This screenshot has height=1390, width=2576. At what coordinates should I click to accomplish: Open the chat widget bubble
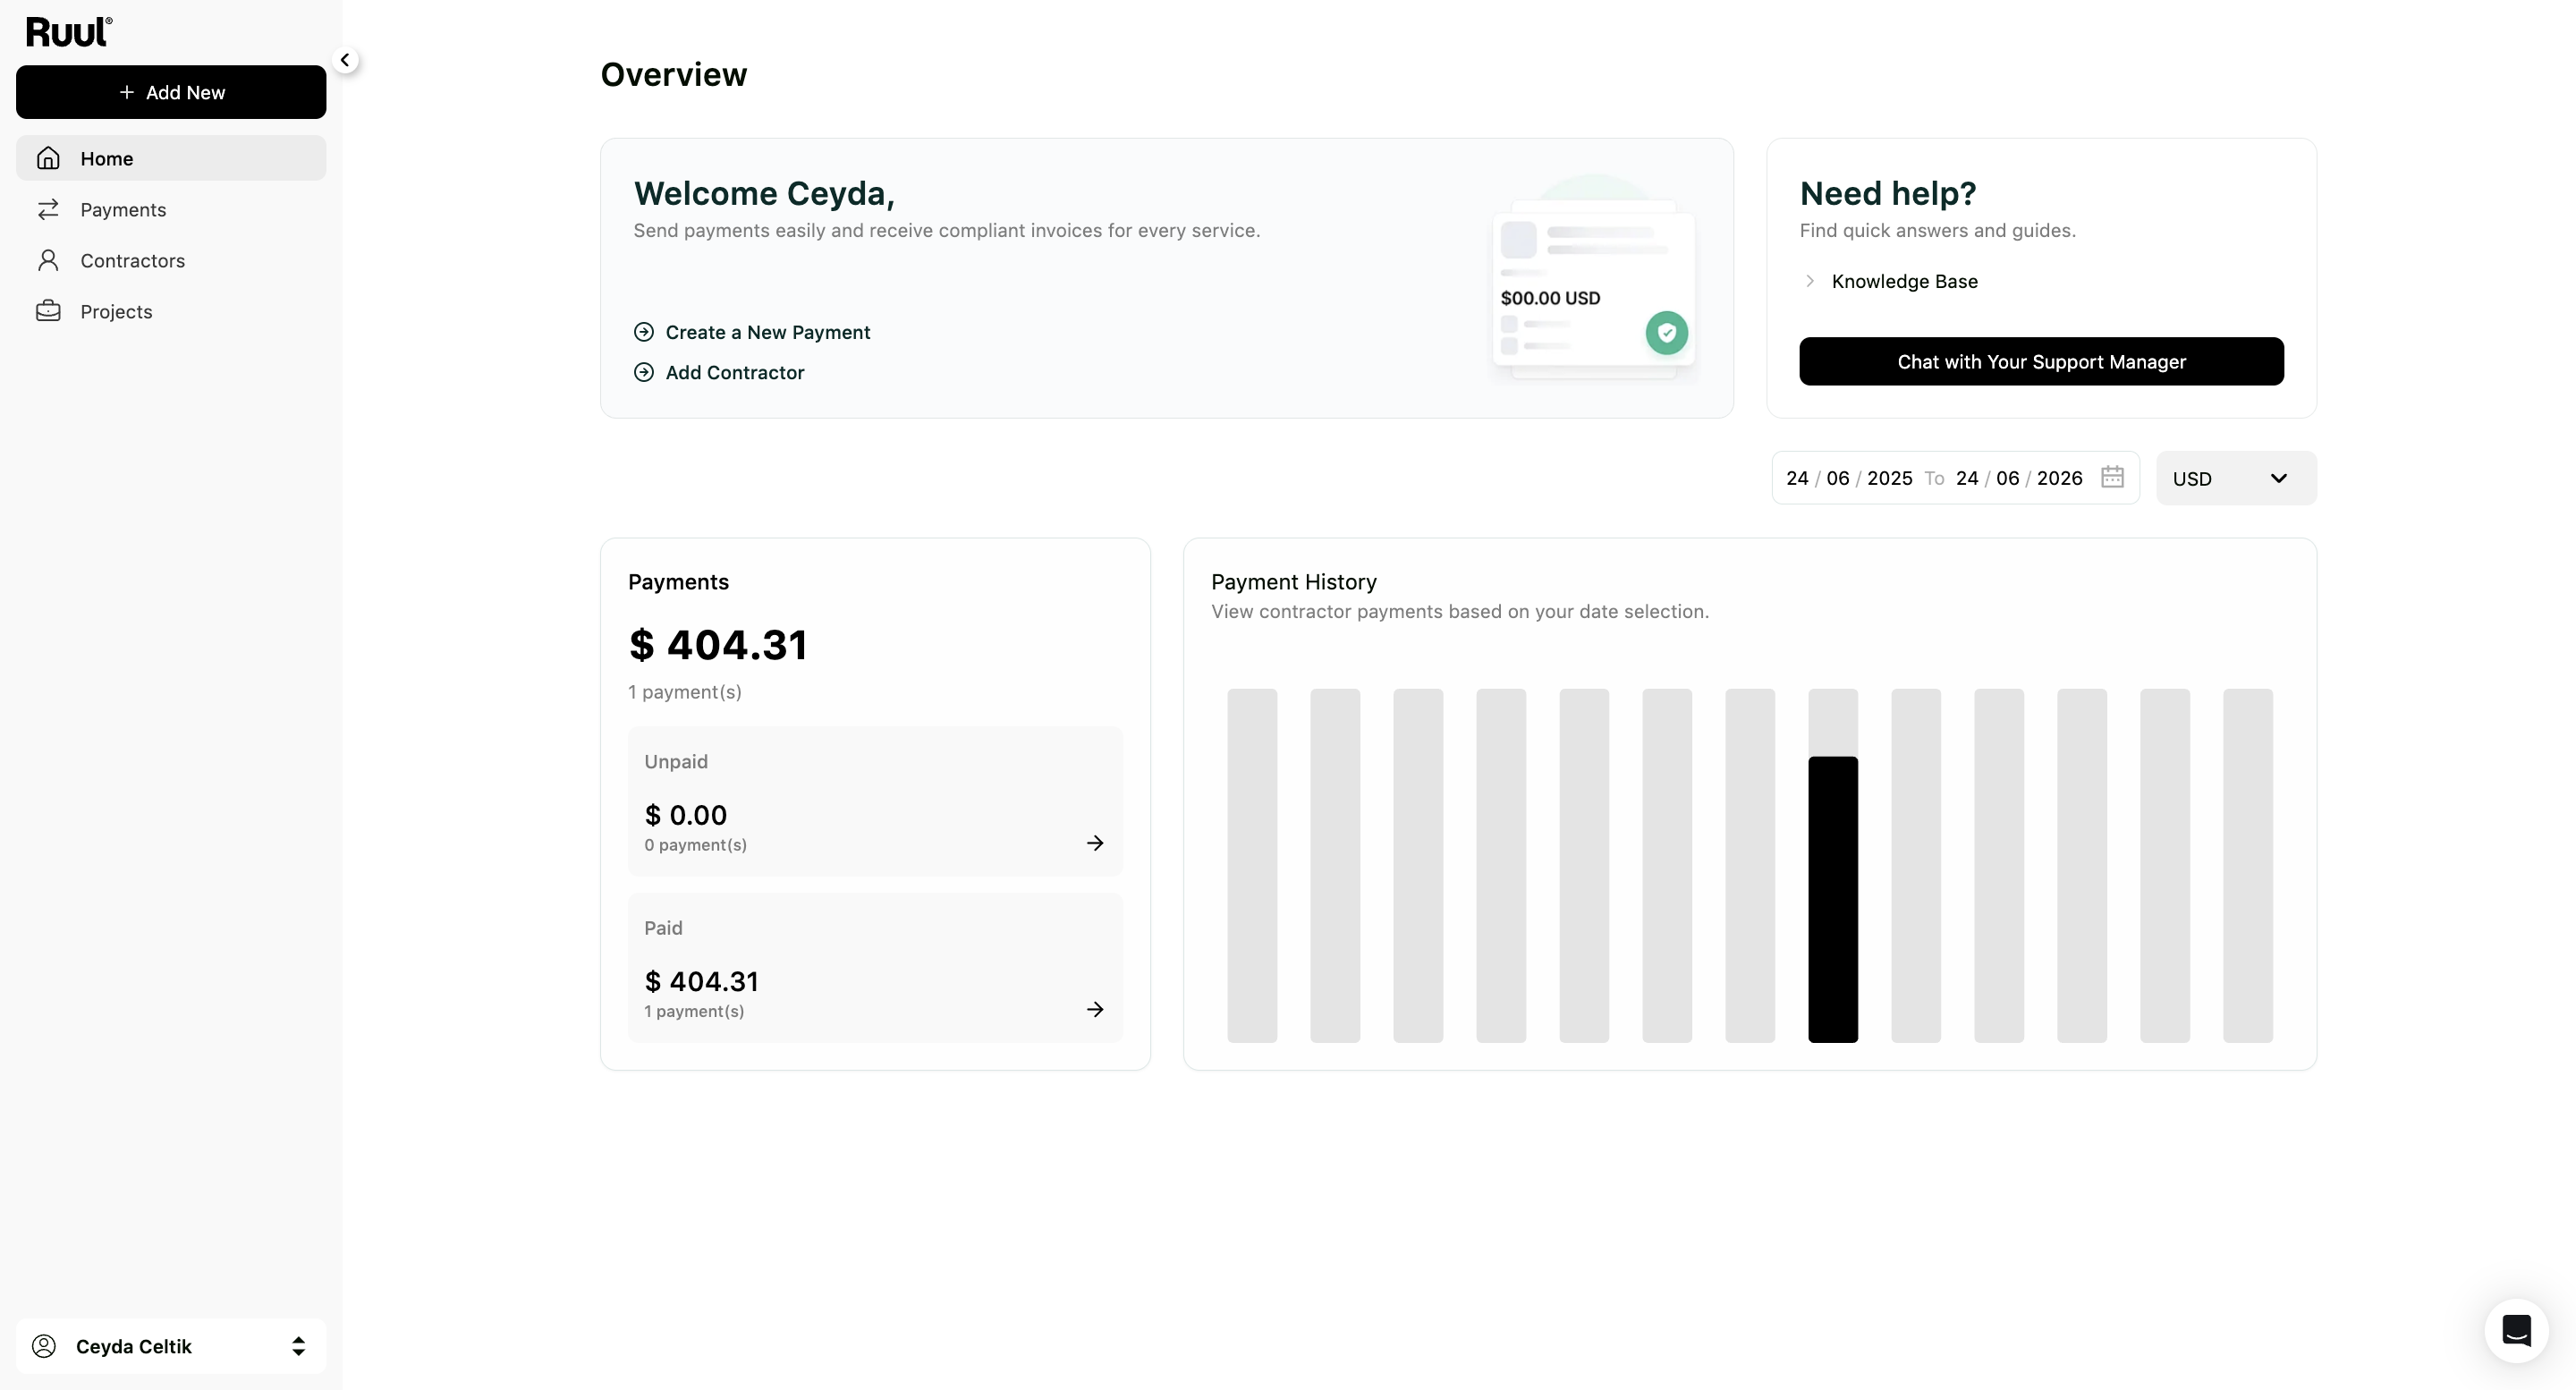2516,1330
